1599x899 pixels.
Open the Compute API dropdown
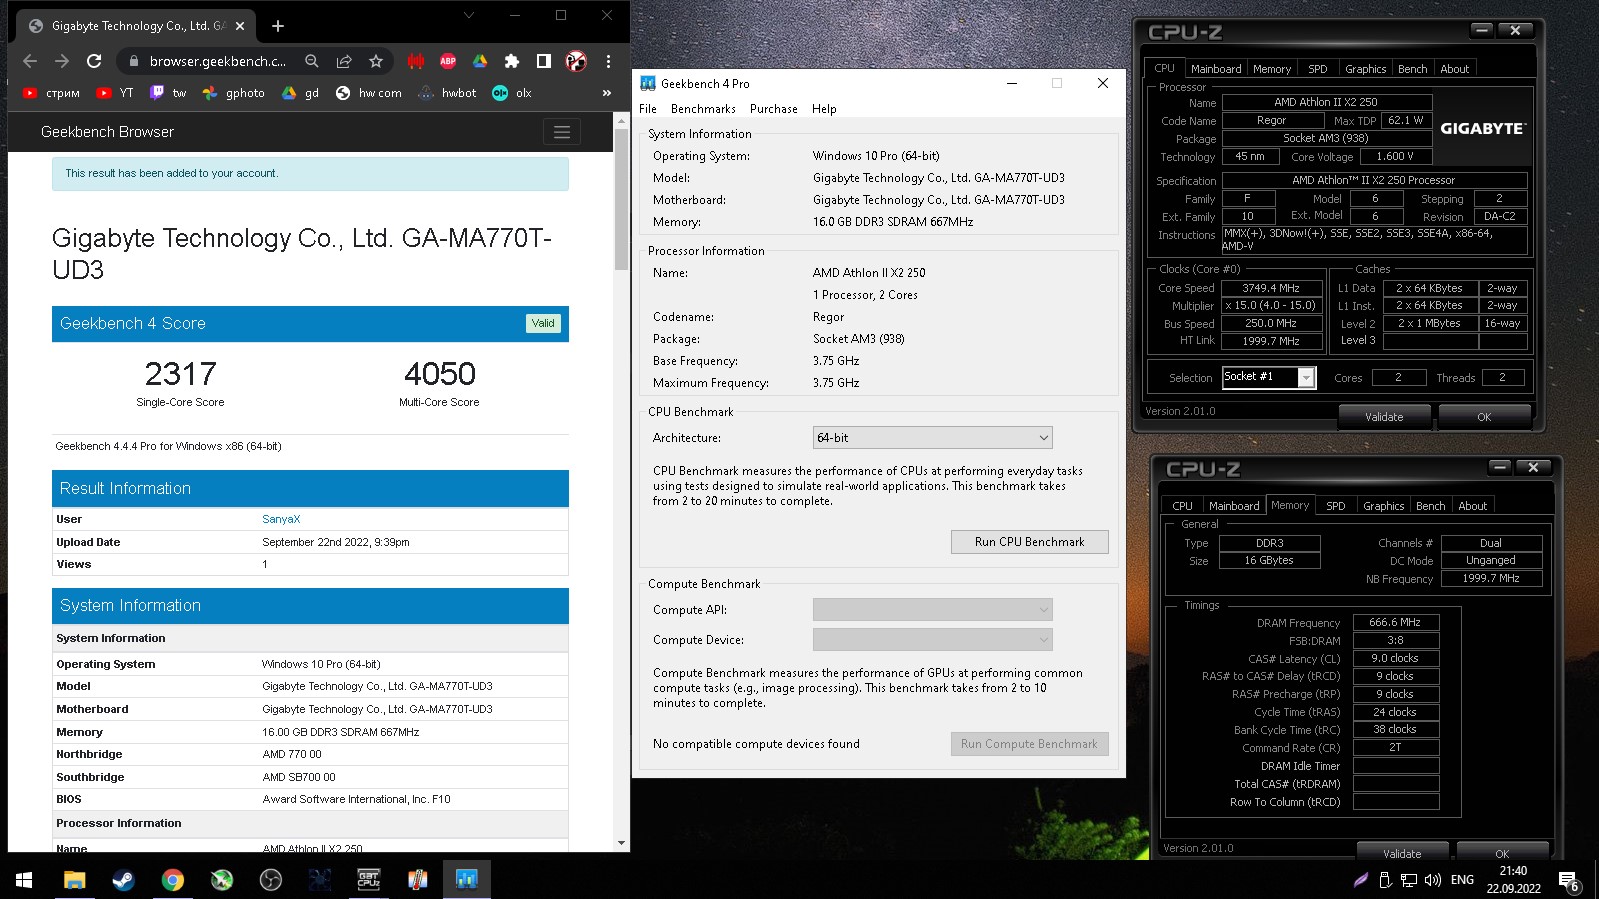(x=932, y=610)
